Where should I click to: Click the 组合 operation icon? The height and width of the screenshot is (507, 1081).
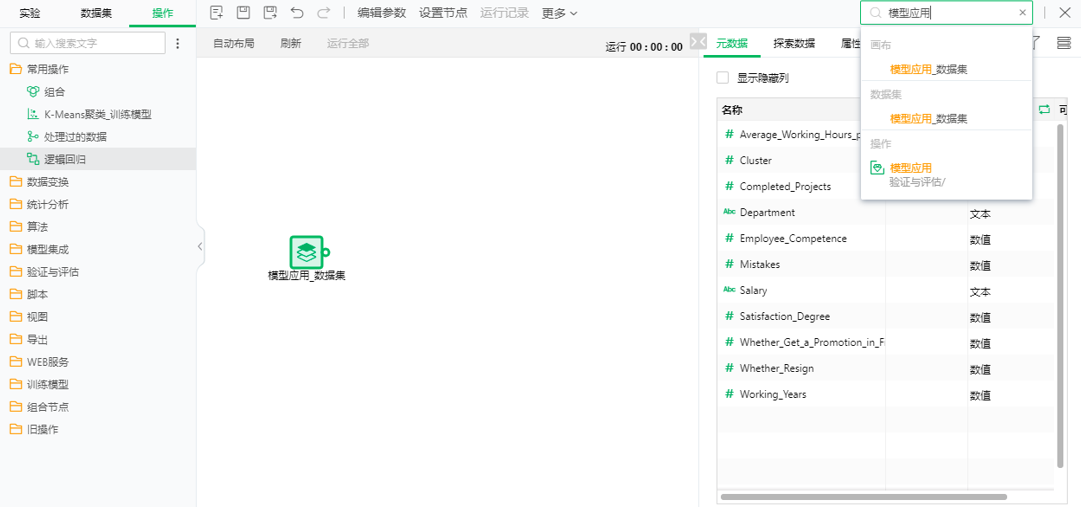[32, 92]
